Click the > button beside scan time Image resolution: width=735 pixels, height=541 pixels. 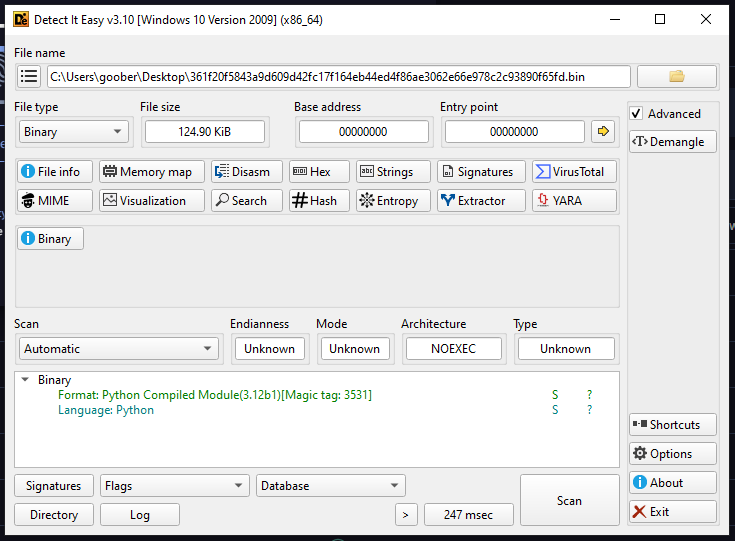click(x=406, y=515)
